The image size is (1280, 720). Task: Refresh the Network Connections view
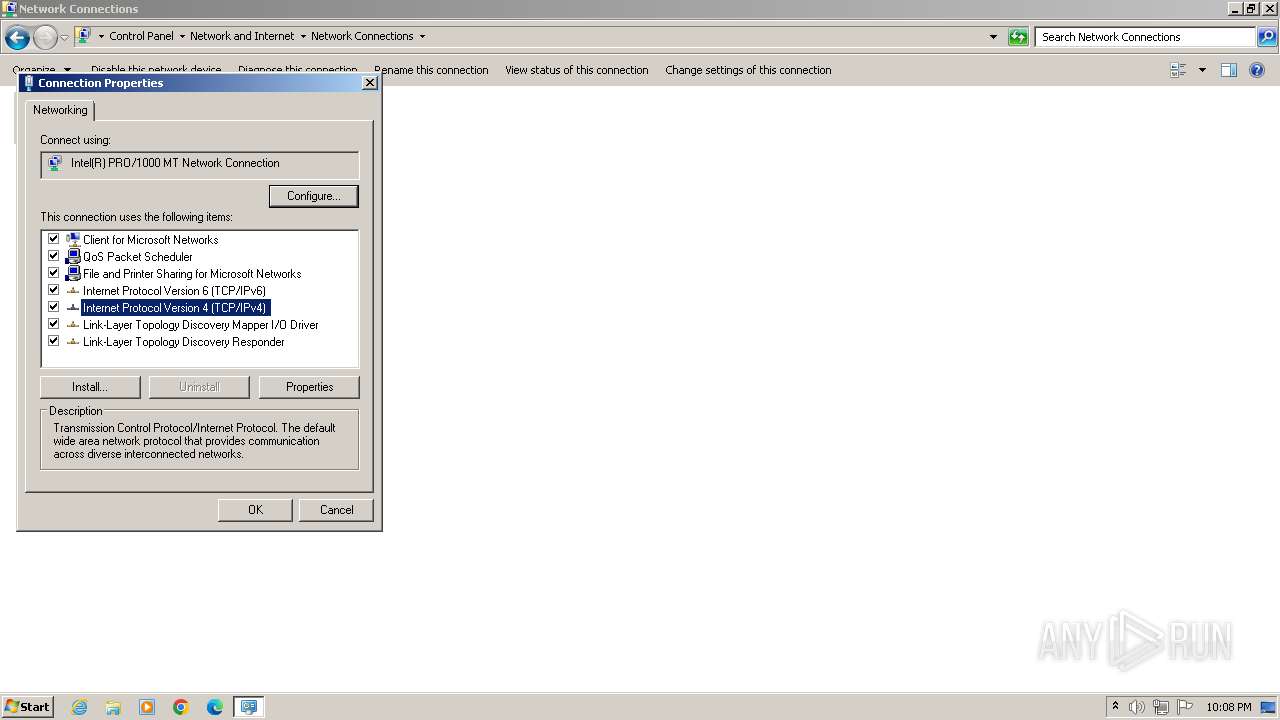coord(1018,37)
